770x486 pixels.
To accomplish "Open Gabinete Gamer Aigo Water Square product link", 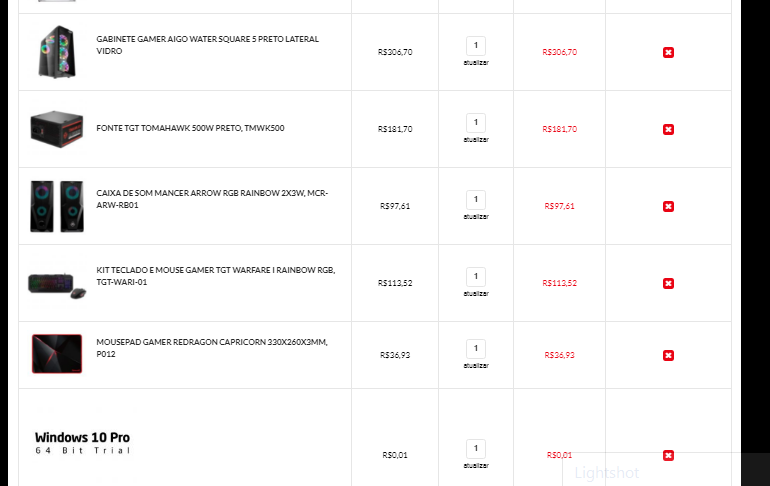I will click(207, 45).
